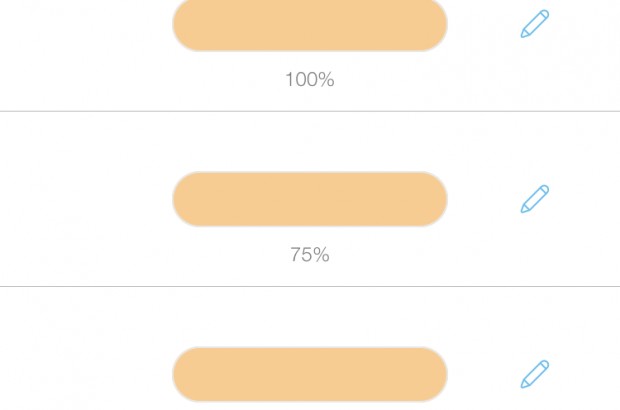Click the 75% percentage label
620x410 pixels.
[x=309, y=255]
